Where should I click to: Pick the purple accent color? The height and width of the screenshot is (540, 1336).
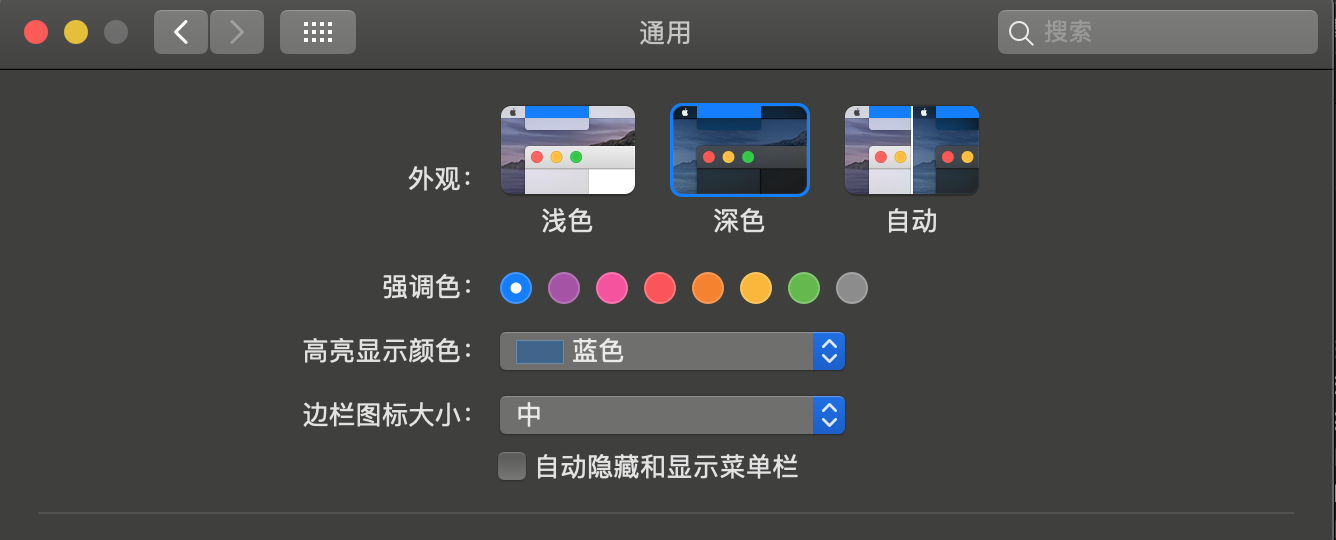coord(564,288)
